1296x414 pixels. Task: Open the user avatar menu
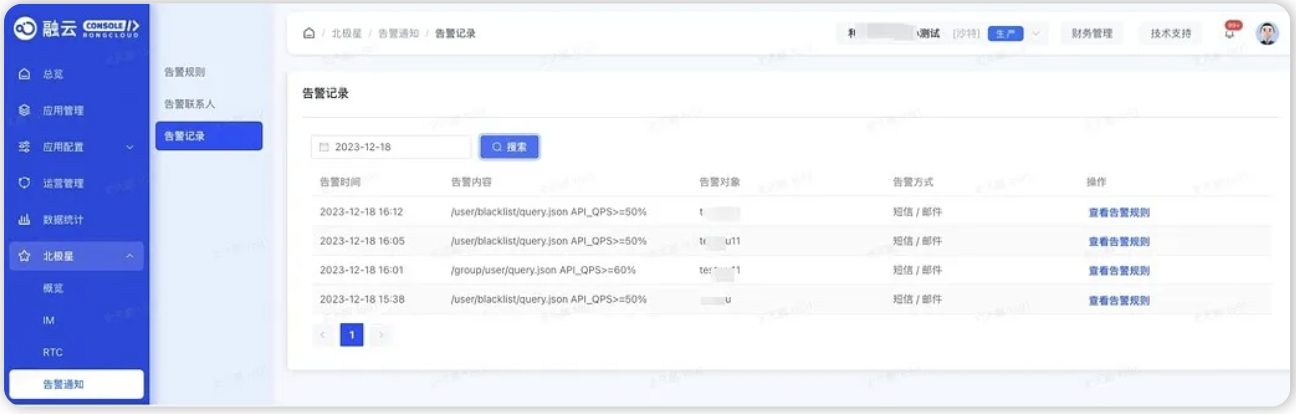(1267, 33)
